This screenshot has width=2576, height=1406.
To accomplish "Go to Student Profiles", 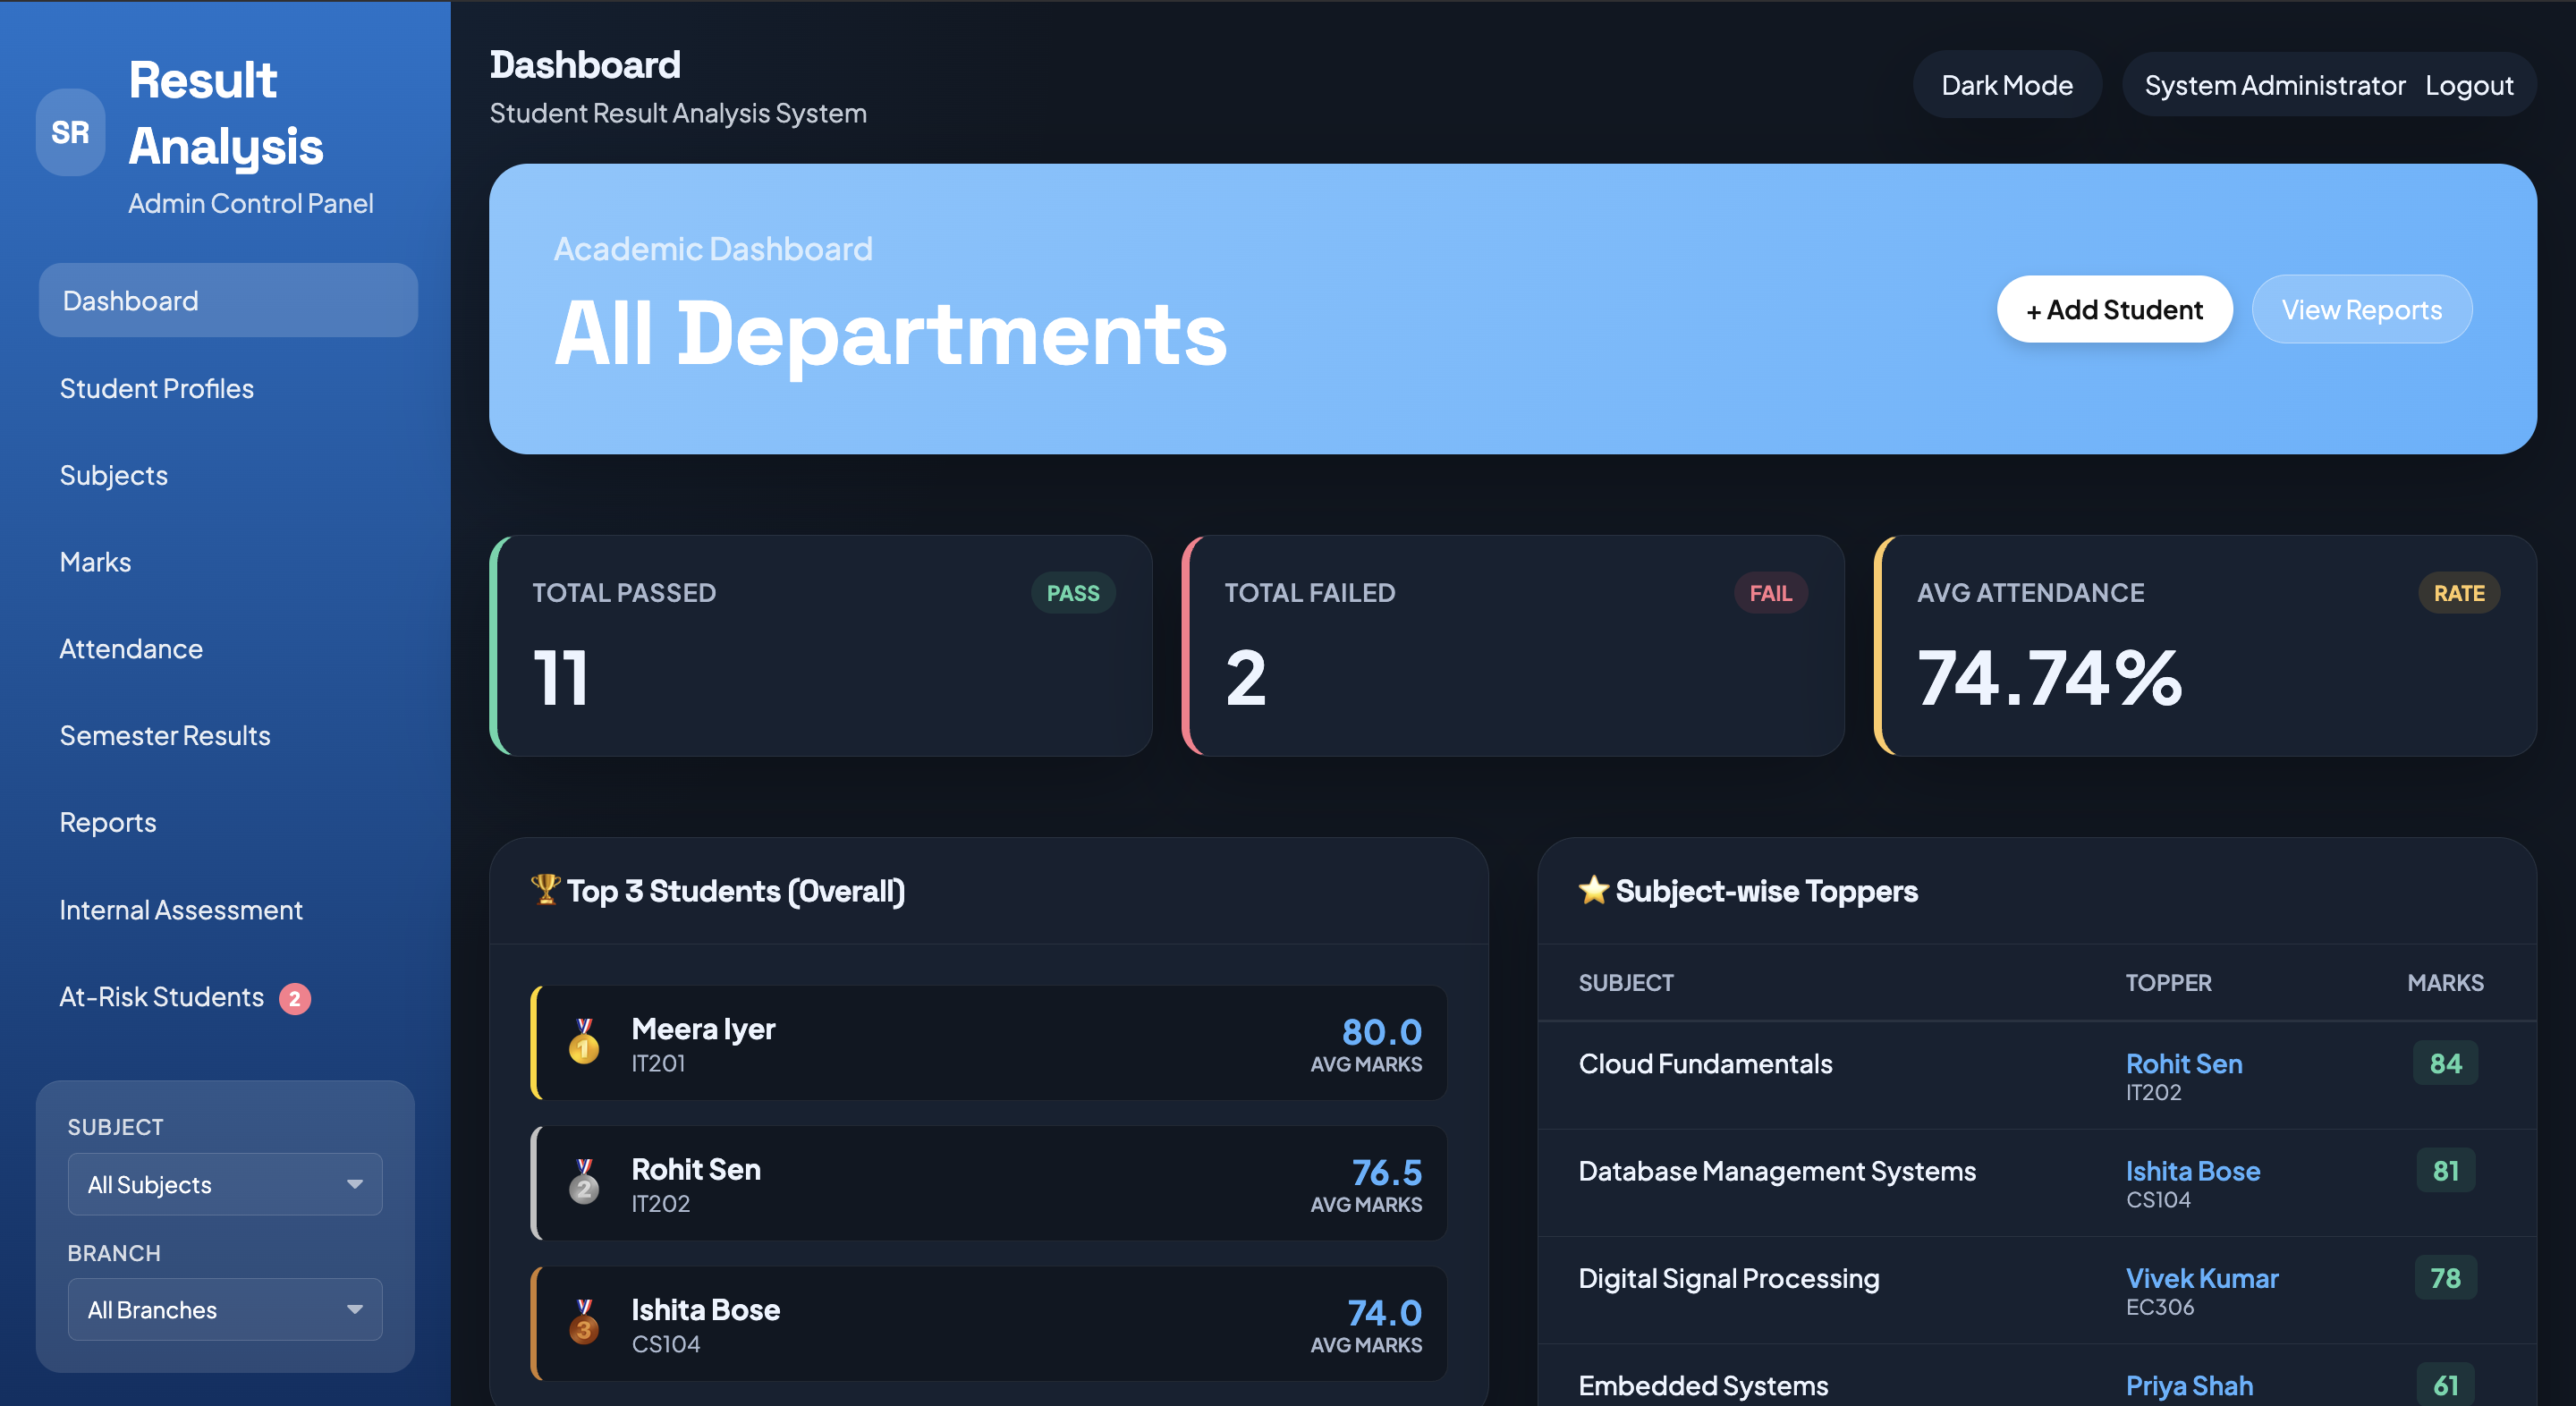I will coord(157,388).
